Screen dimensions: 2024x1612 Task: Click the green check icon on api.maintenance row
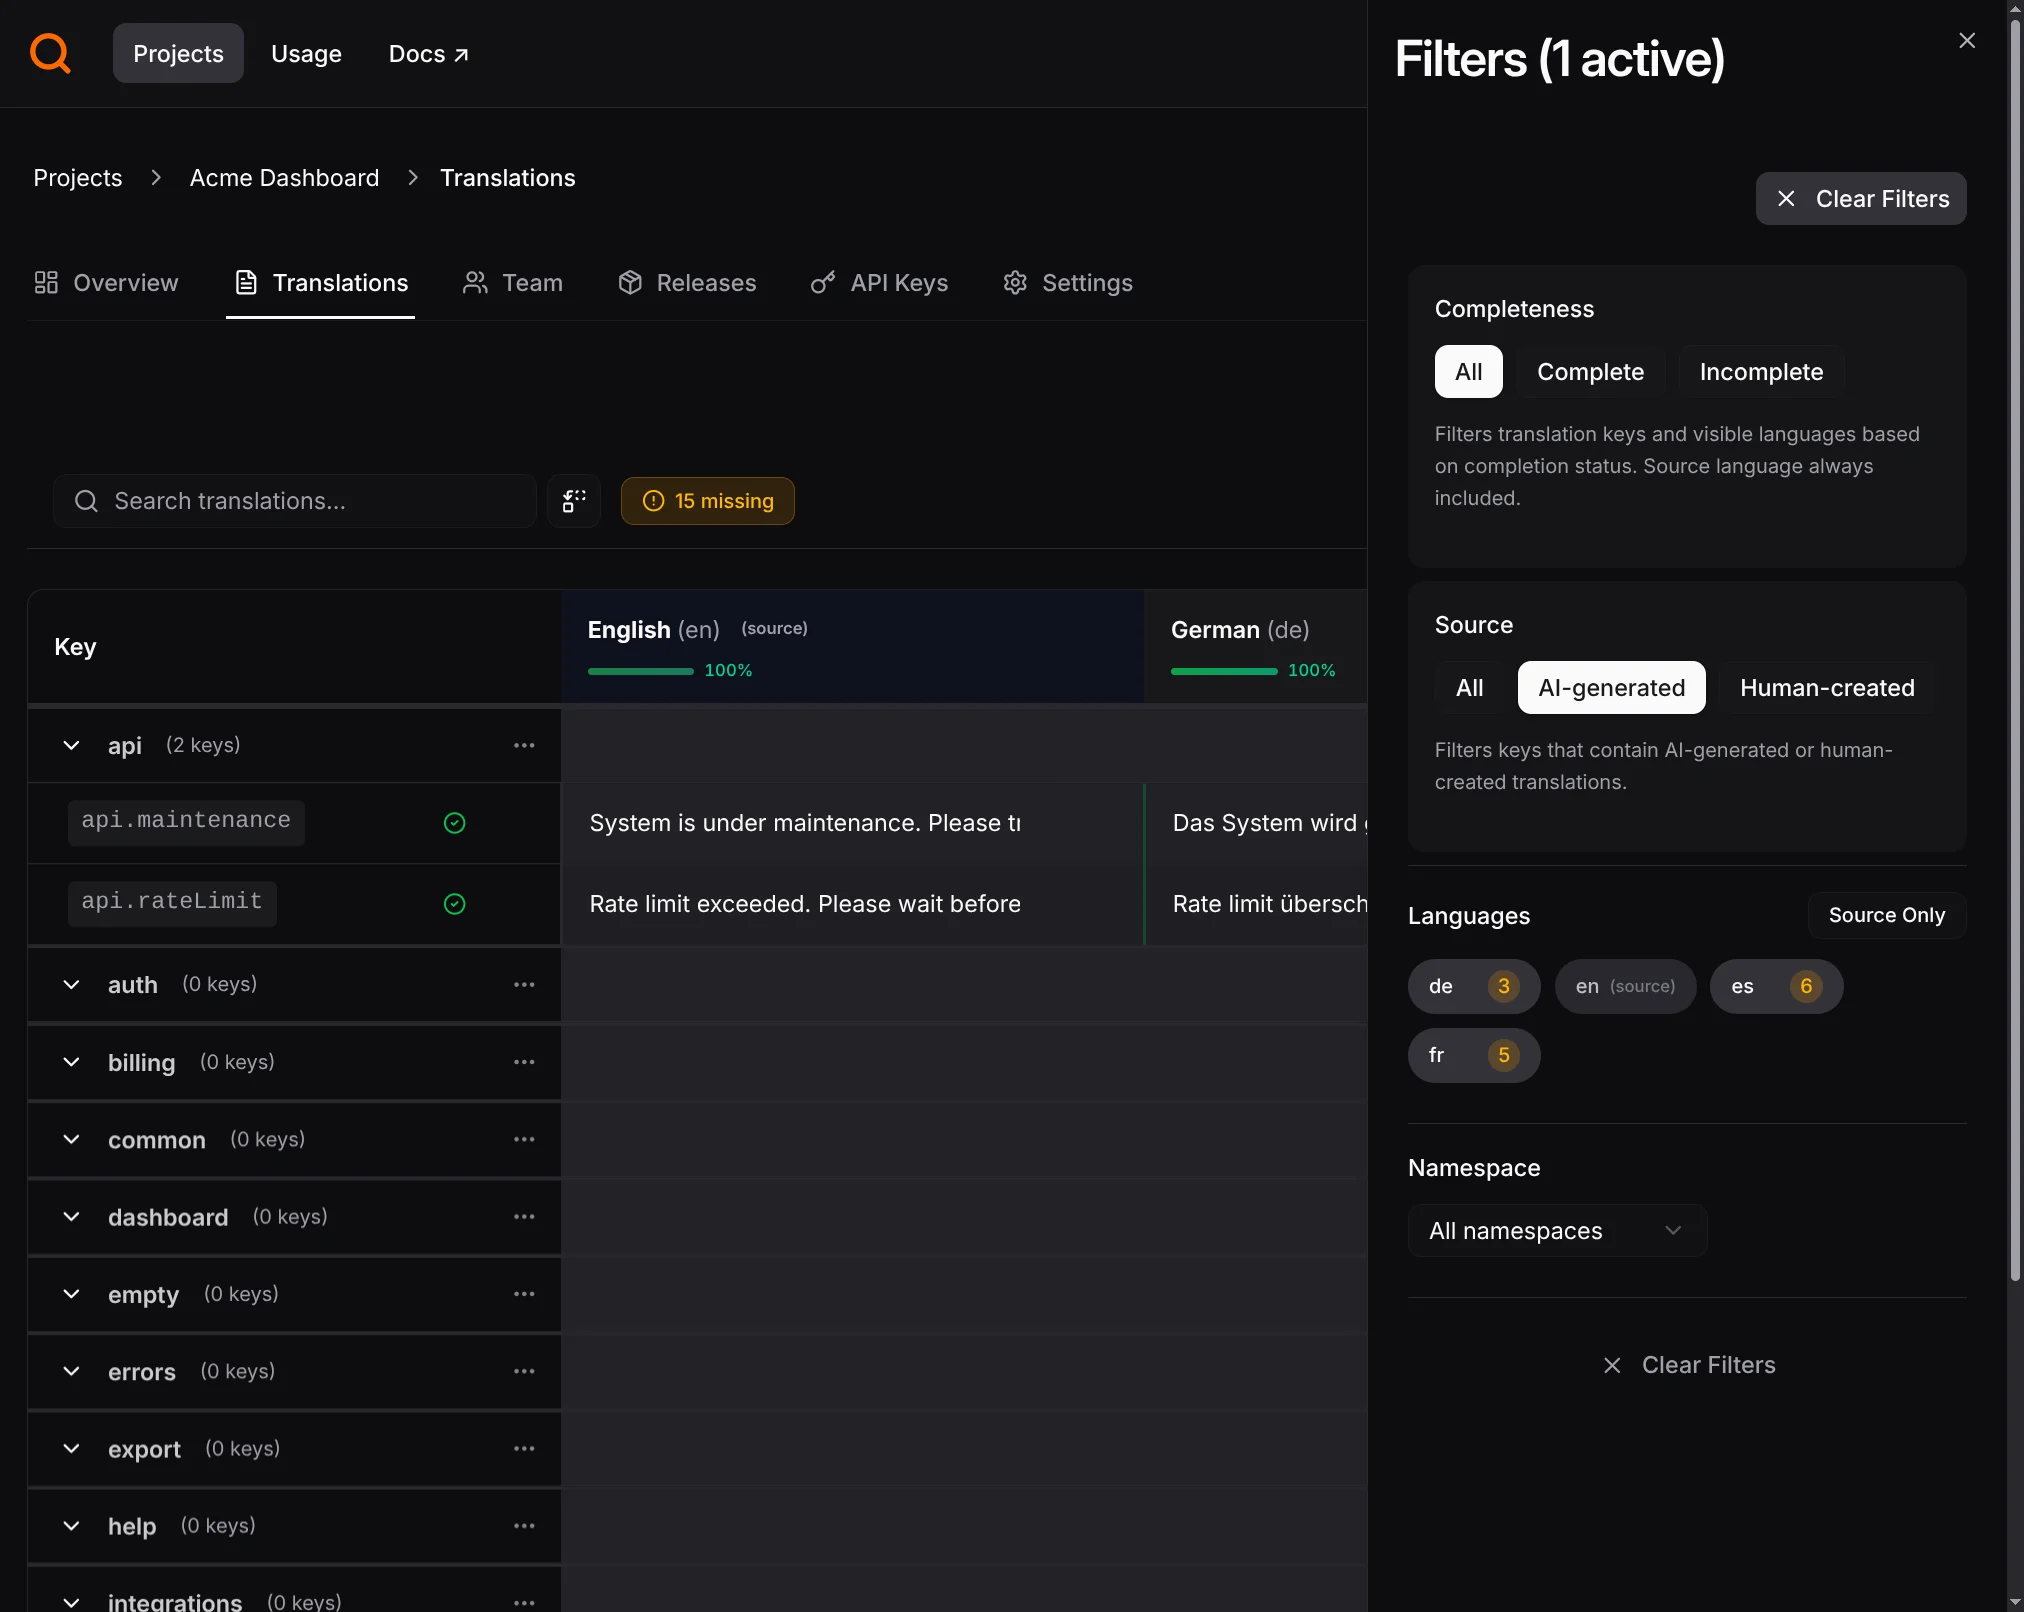455,822
